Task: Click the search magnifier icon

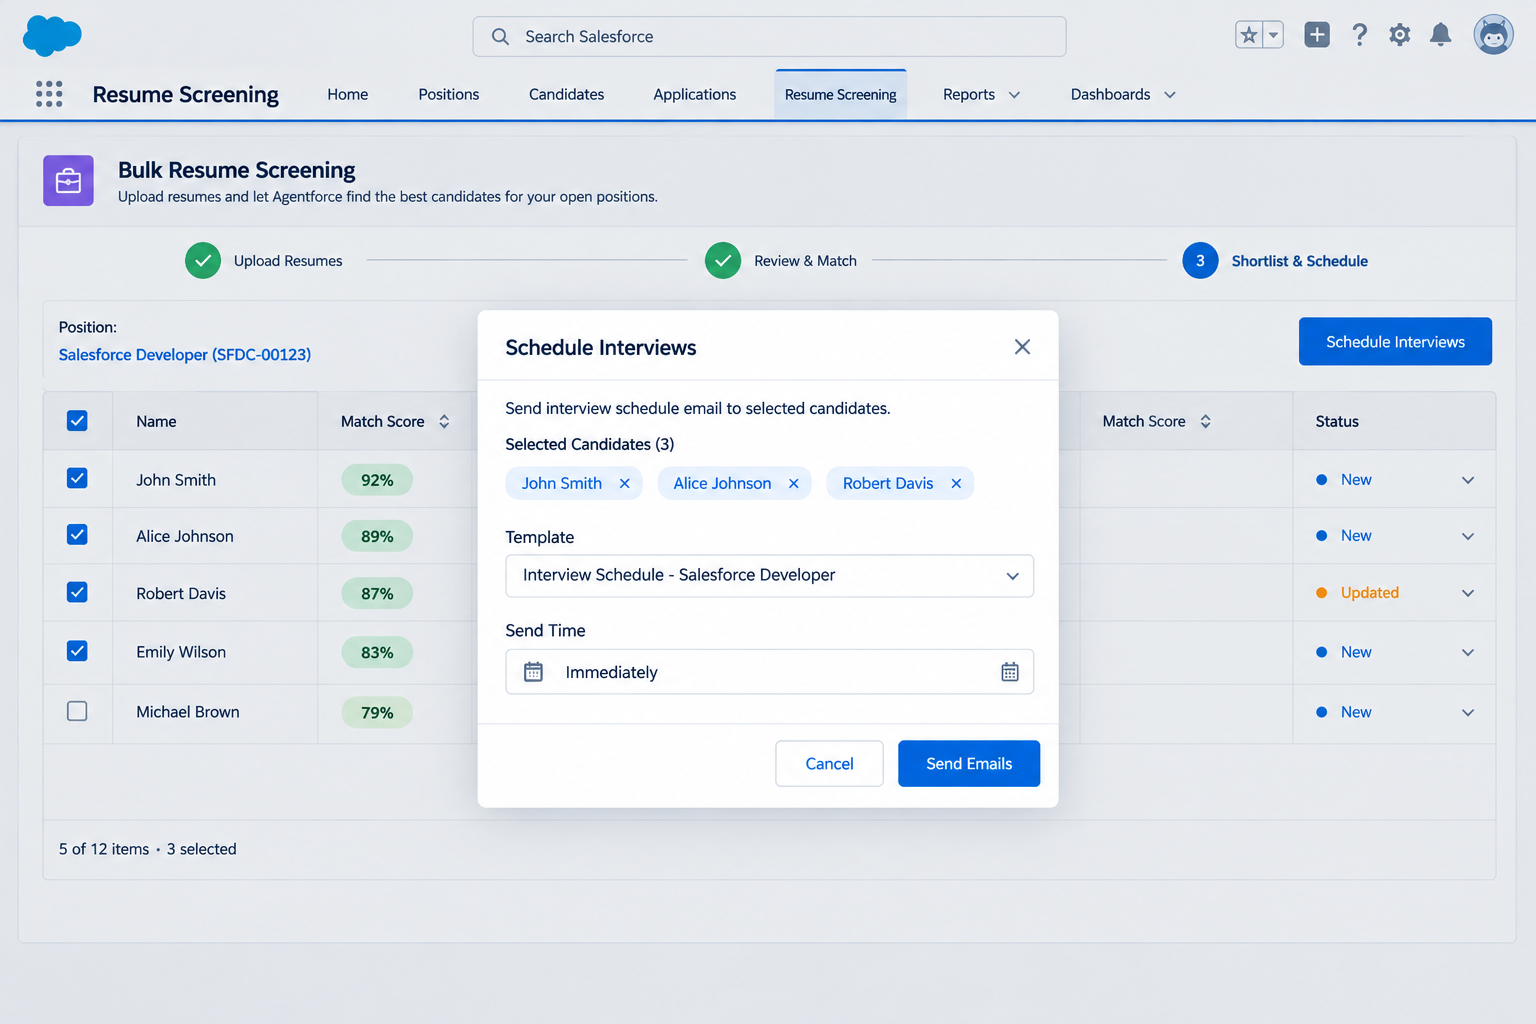Action: [x=500, y=36]
